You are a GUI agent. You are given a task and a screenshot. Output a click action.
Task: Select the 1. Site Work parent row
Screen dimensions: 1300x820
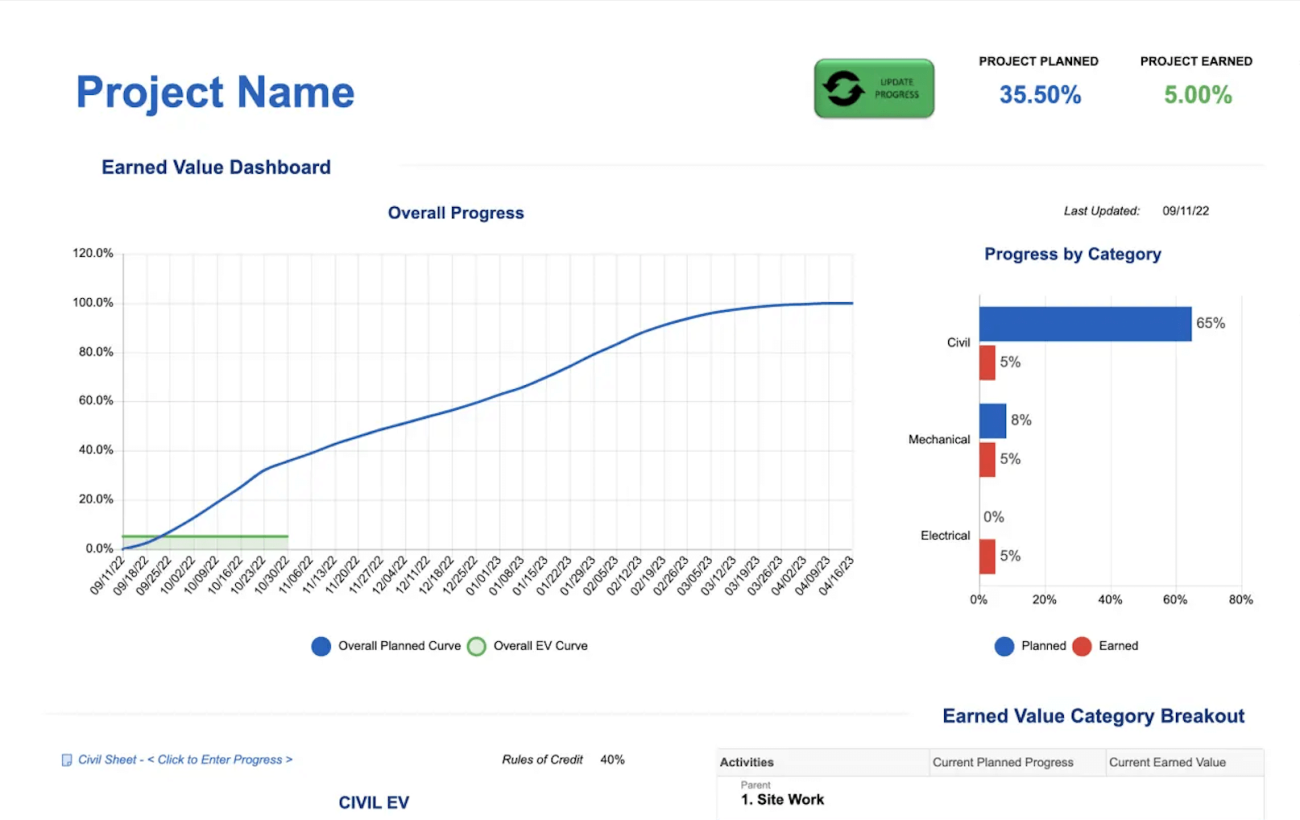783,799
